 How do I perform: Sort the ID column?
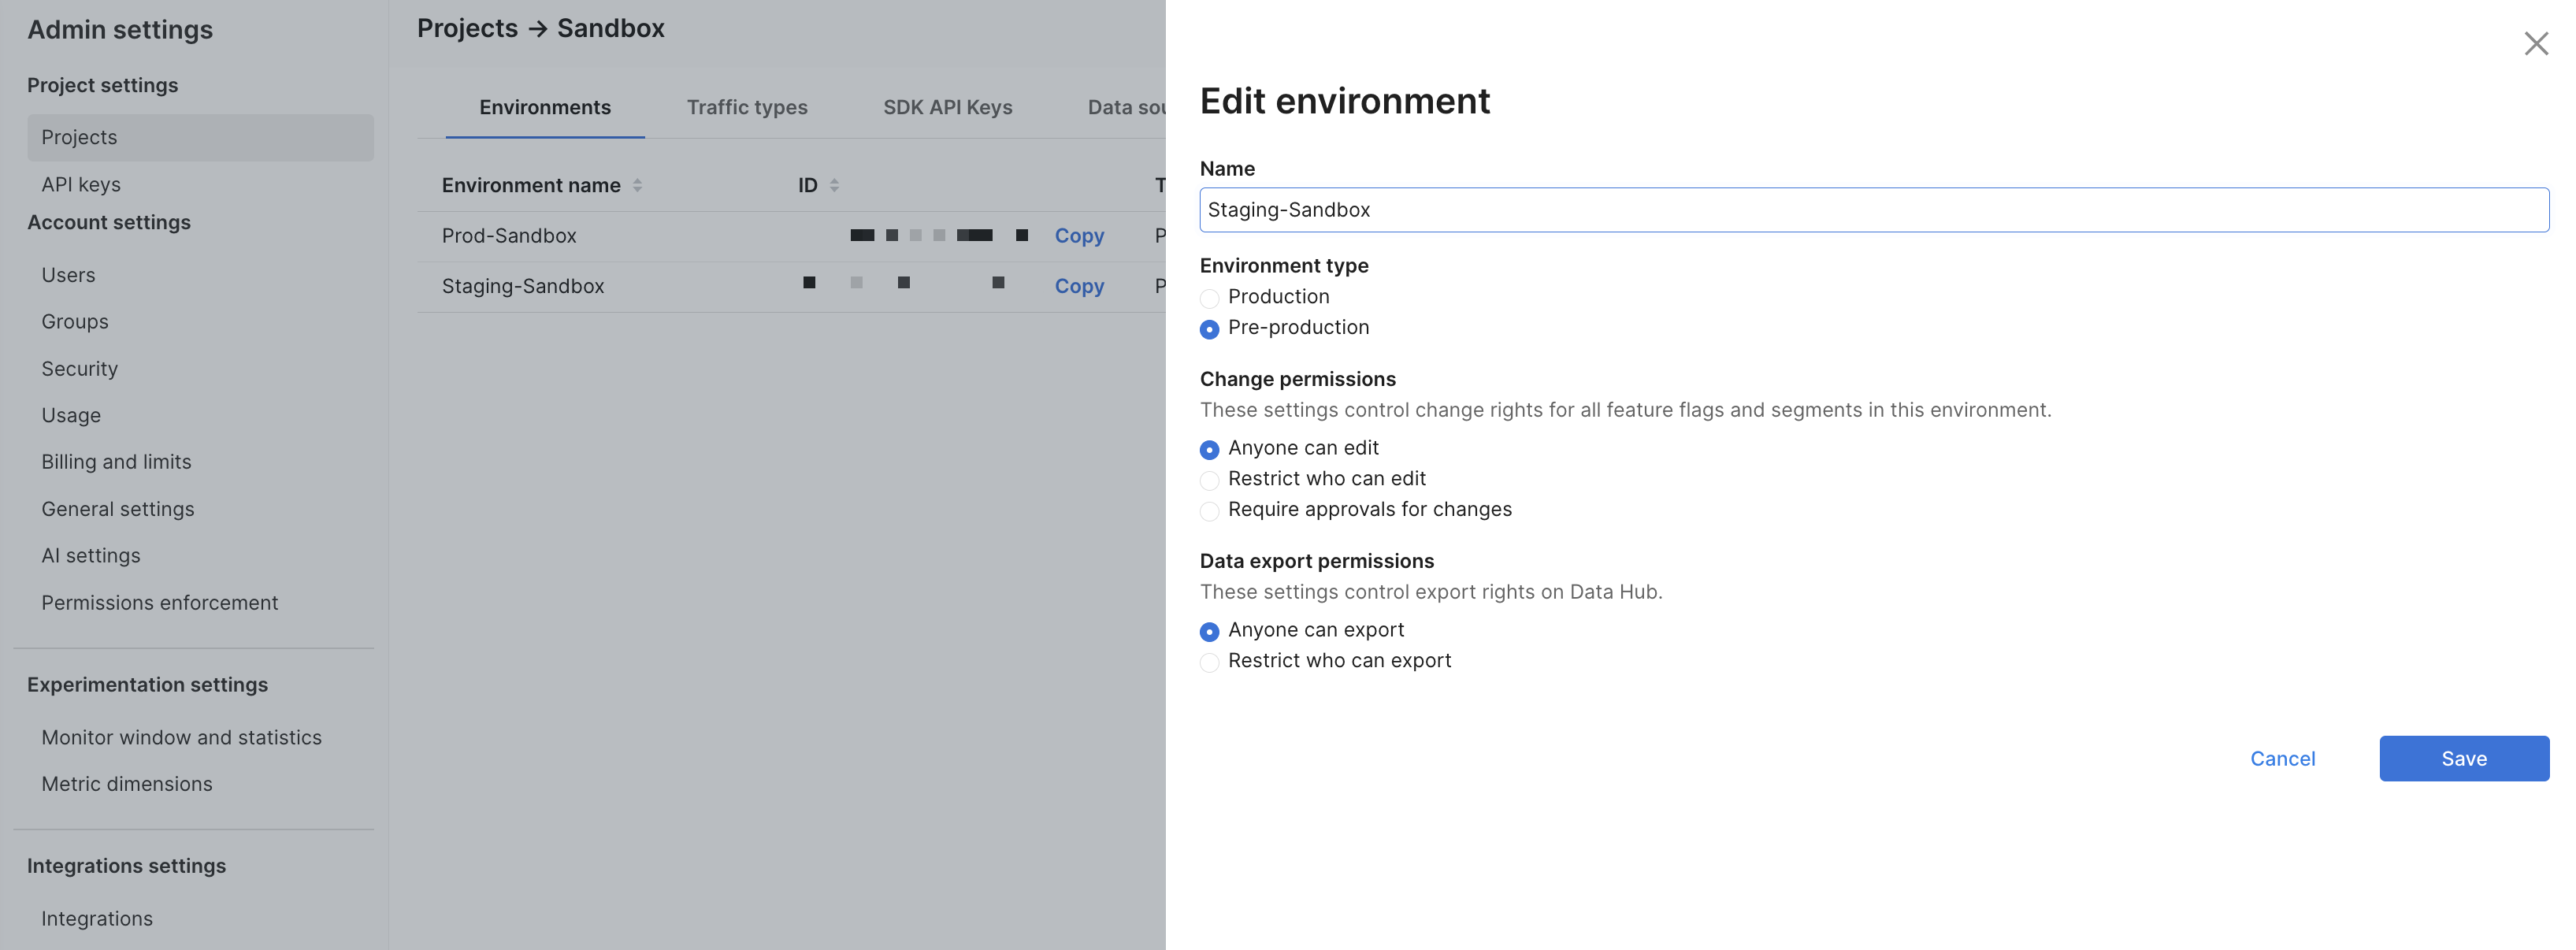pyautogui.click(x=834, y=186)
